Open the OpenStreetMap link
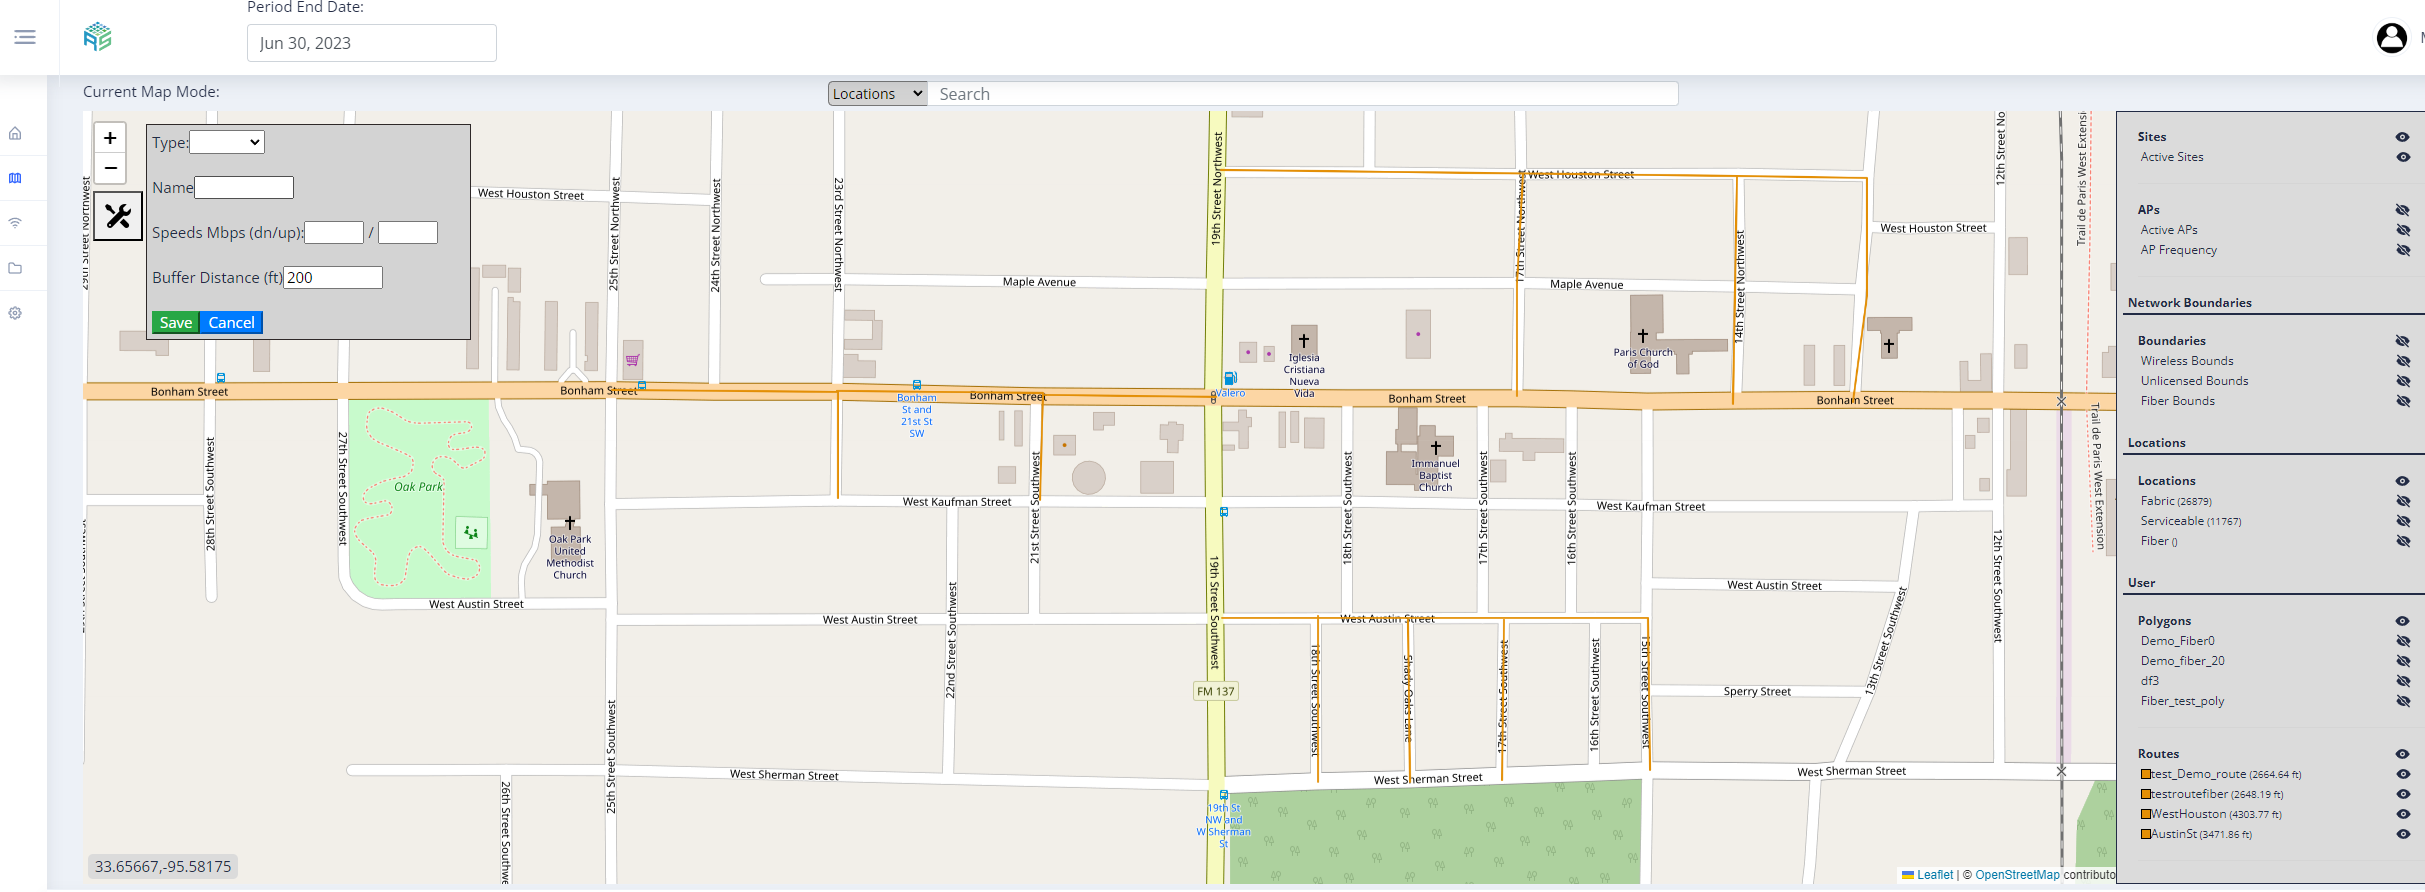 (x=2017, y=875)
